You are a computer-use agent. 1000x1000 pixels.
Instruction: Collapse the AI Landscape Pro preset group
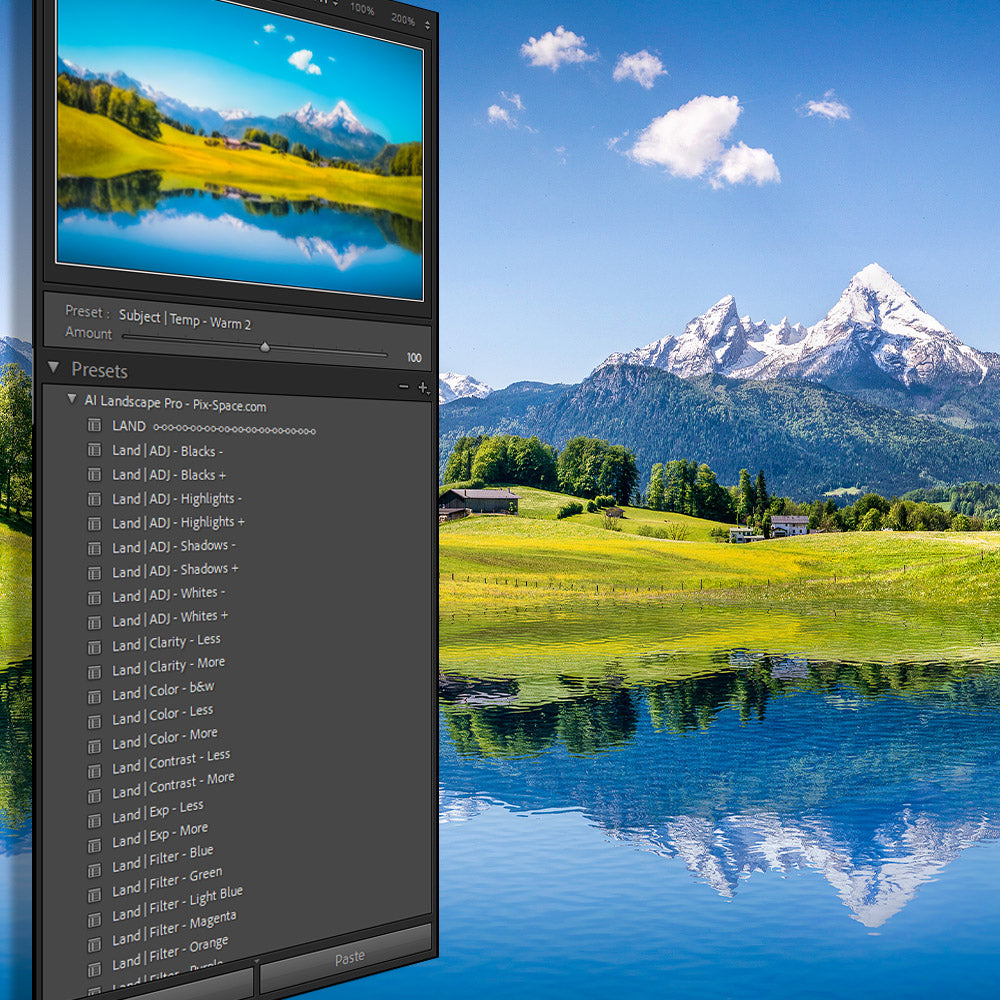[71, 399]
